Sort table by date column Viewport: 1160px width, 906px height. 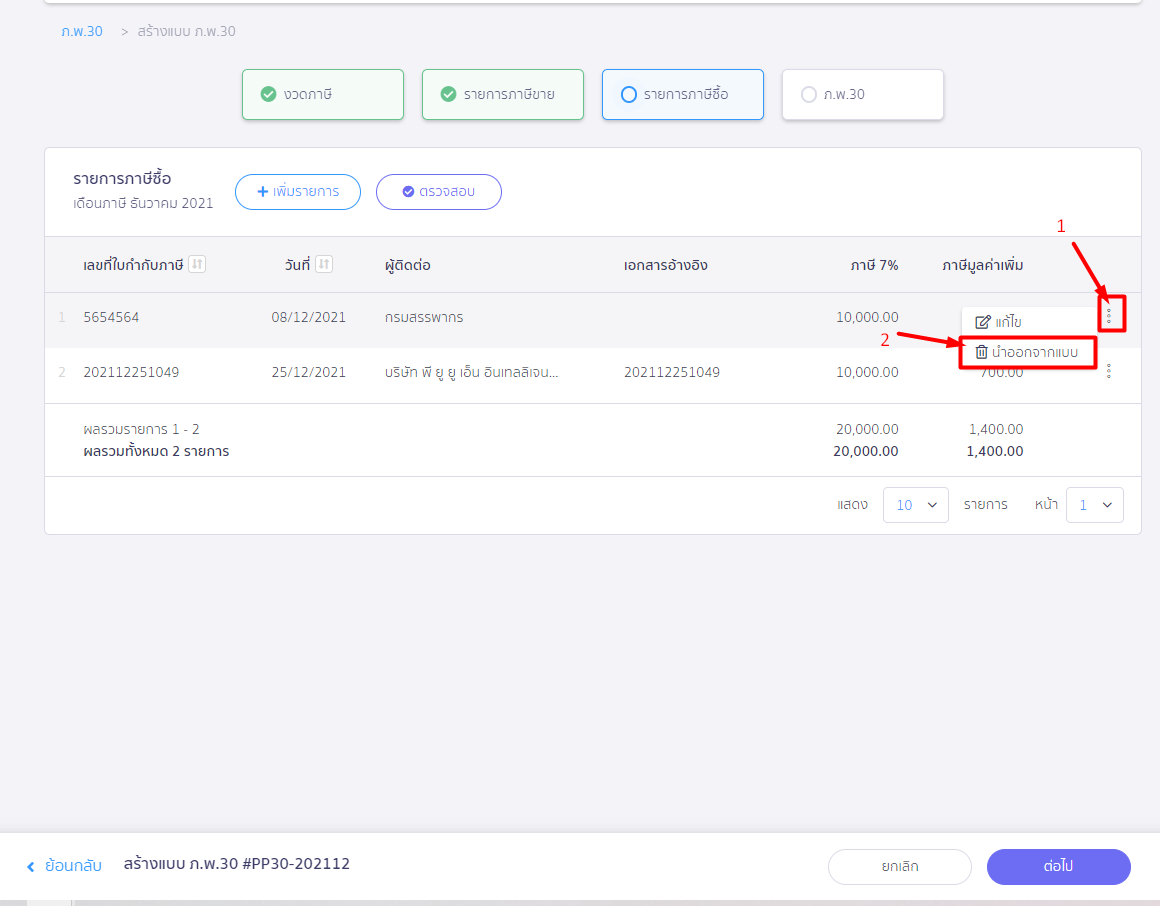(324, 265)
